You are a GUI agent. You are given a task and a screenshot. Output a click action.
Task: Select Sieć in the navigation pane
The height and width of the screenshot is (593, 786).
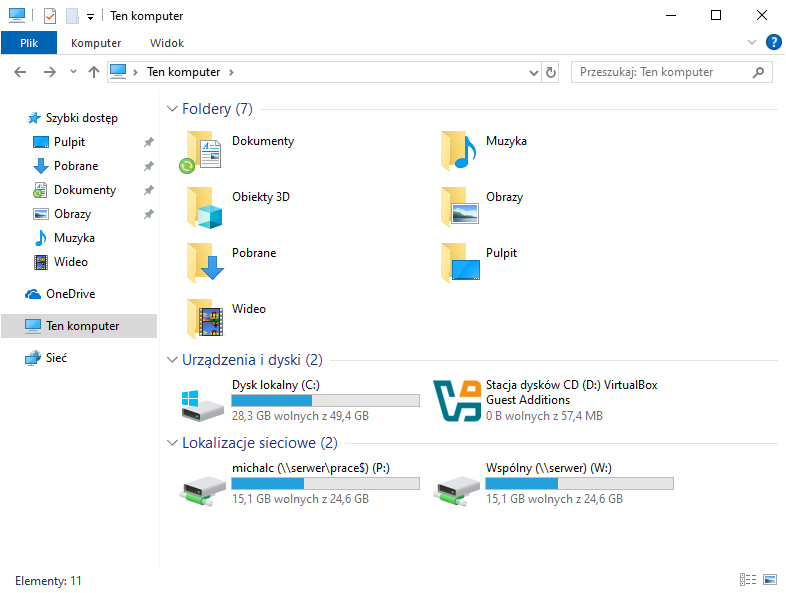tap(56, 358)
